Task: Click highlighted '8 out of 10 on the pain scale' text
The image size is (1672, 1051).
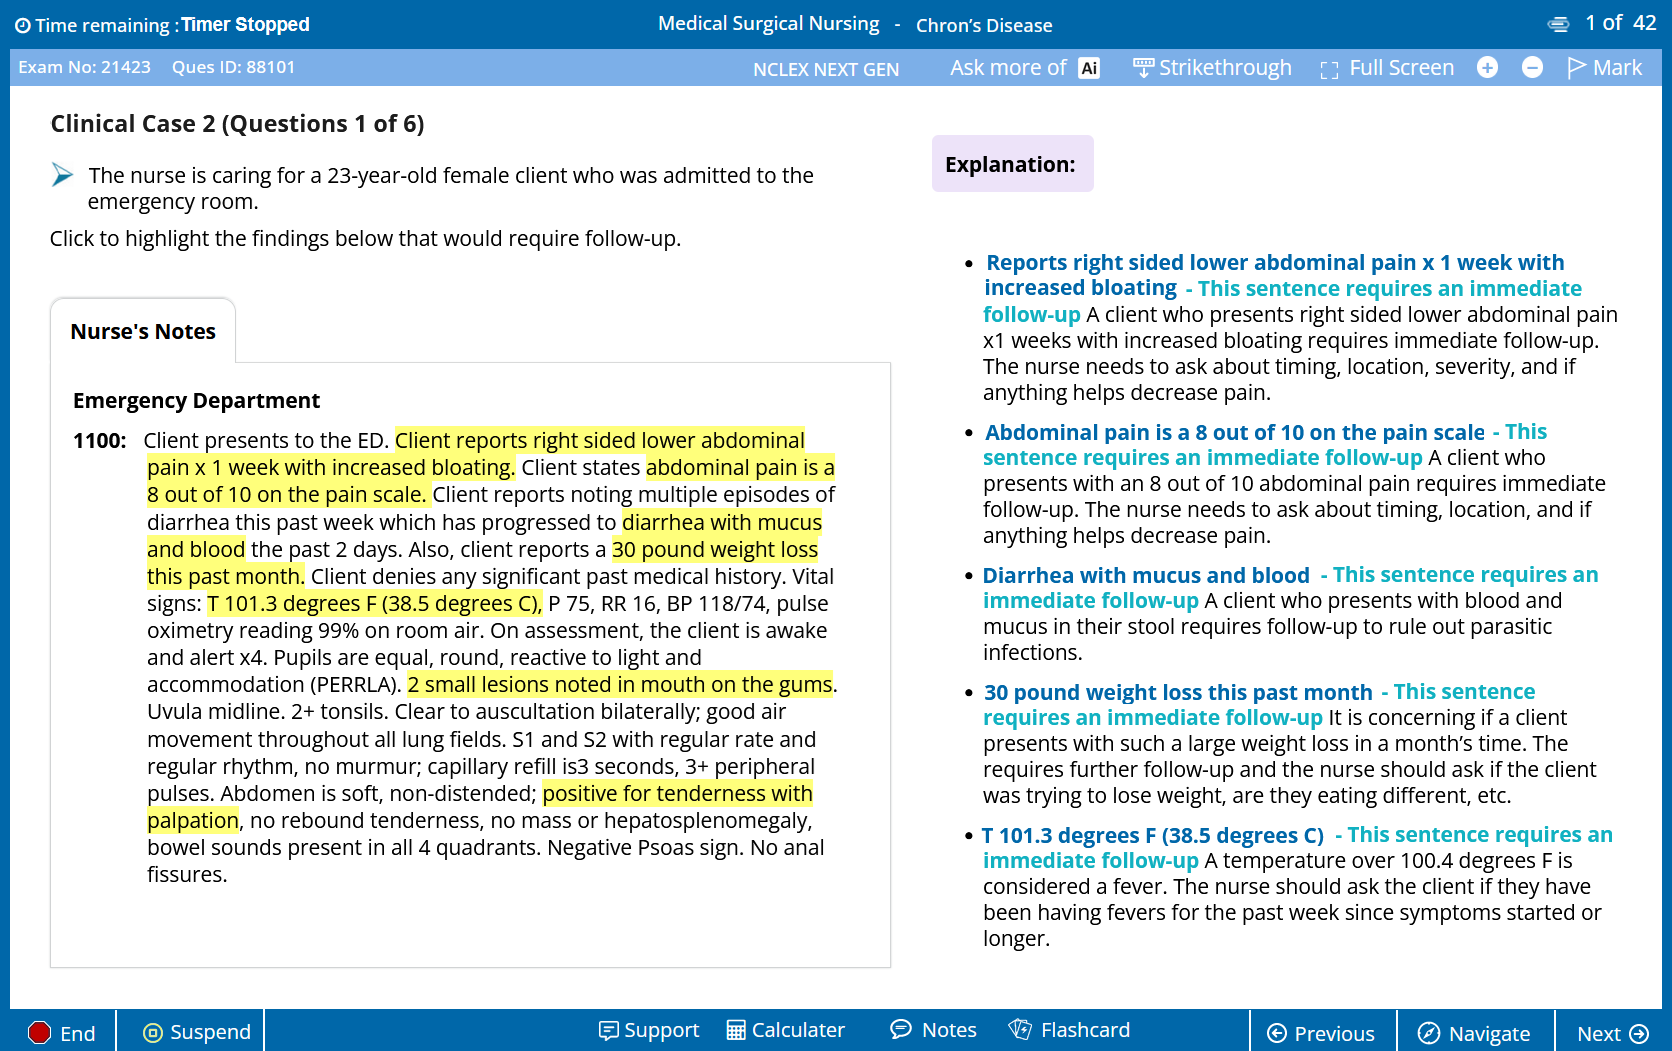Action: (x=286, y=495)
